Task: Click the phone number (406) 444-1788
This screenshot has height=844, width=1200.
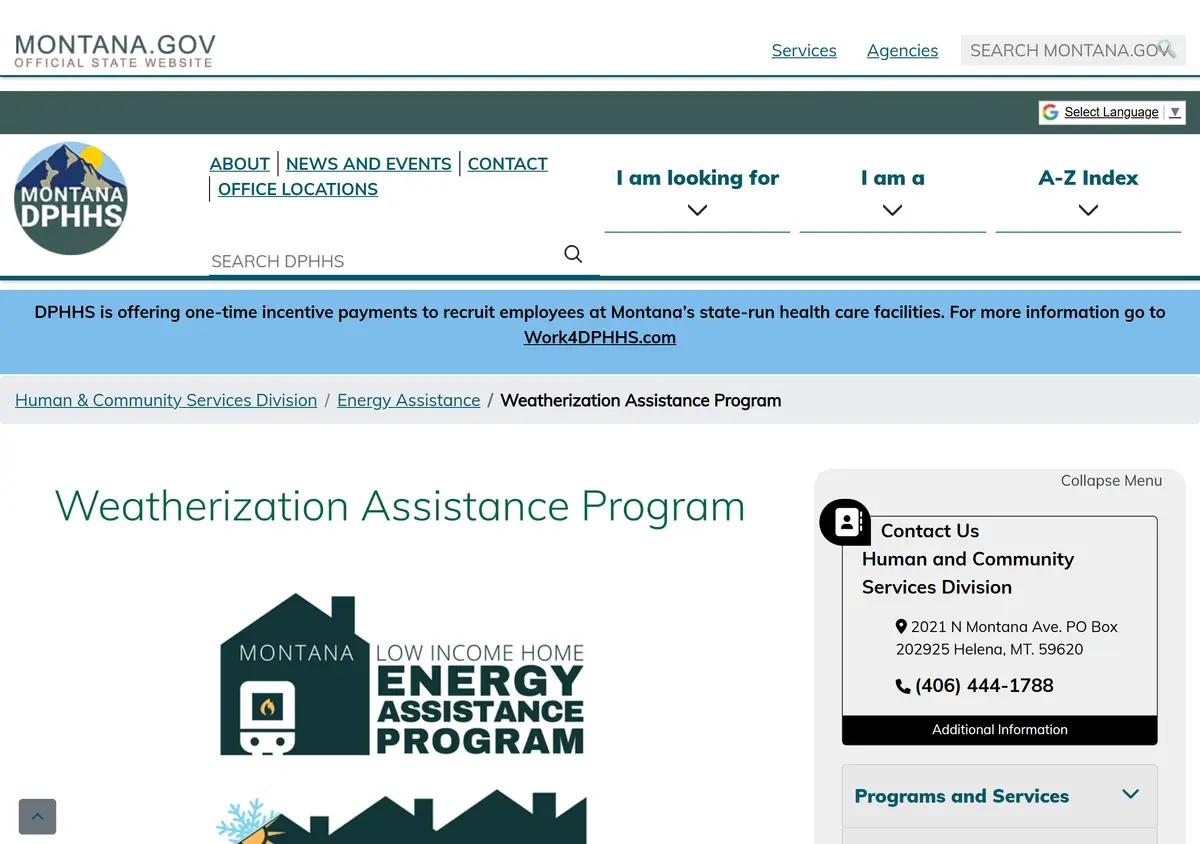Action: 984,686
